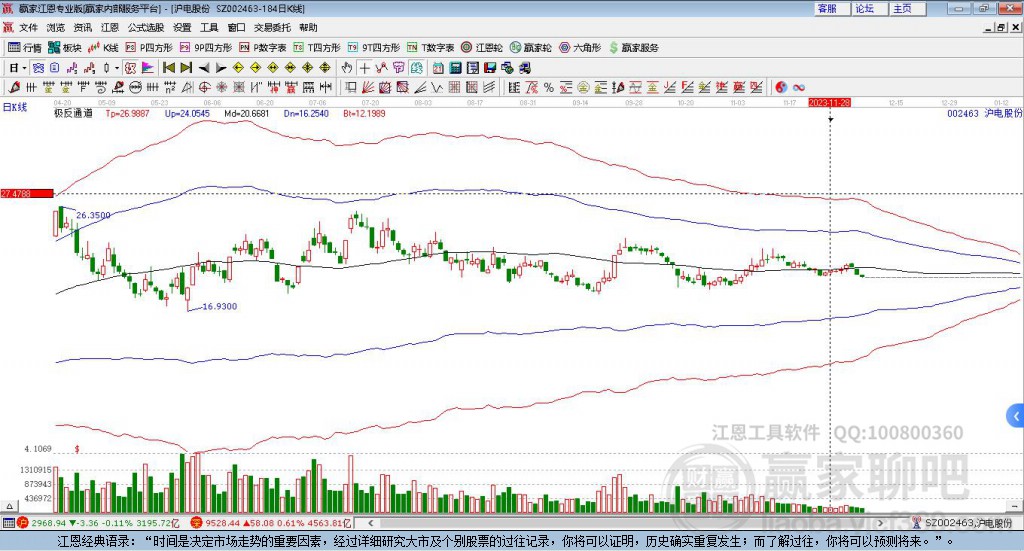Click the colored flag icon
The height and width of the screenshot is (551, 1024).
point(148,68)
